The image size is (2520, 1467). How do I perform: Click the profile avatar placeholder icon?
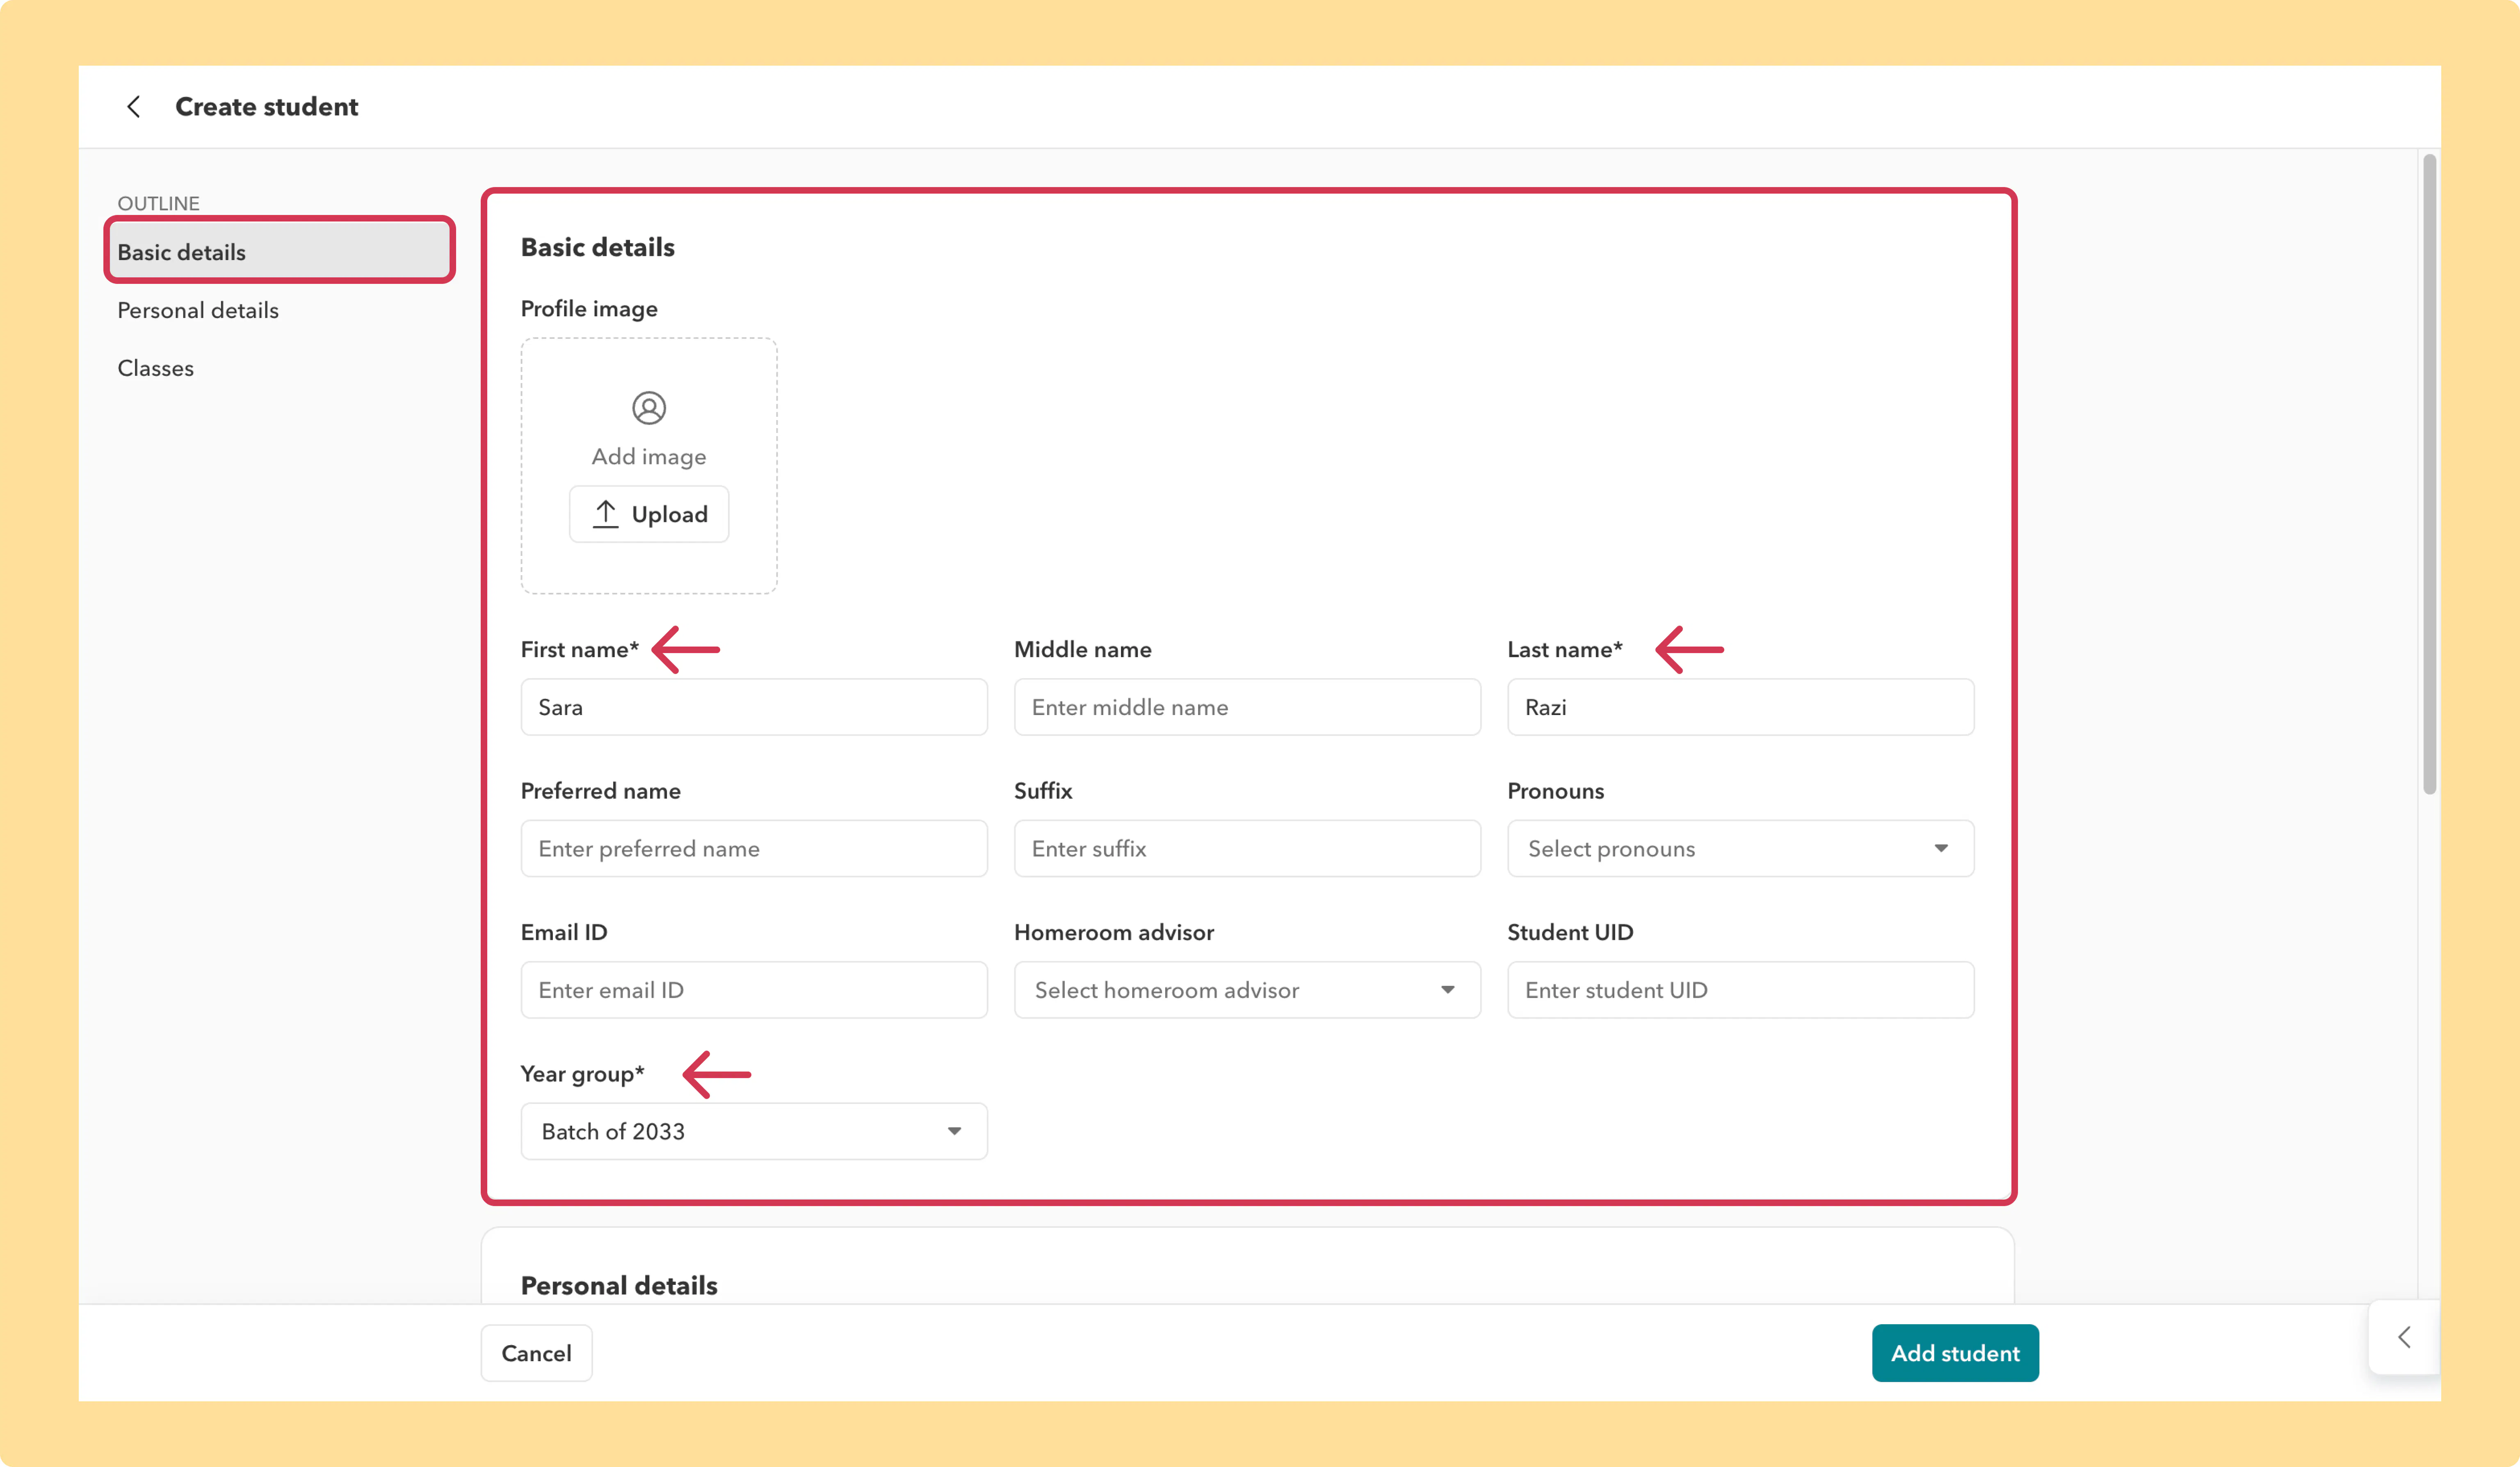649,408
